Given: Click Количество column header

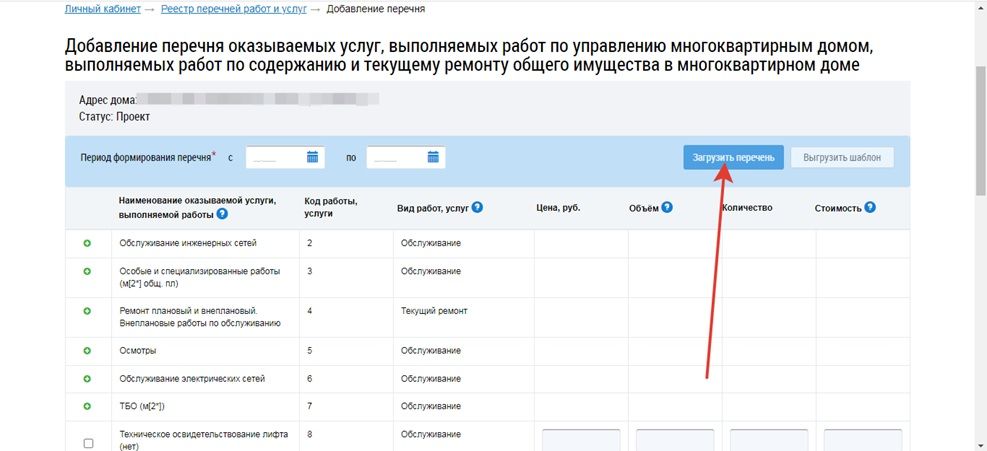Looking at the screenshot, I should pyautogui.click(x=747, y=207).
